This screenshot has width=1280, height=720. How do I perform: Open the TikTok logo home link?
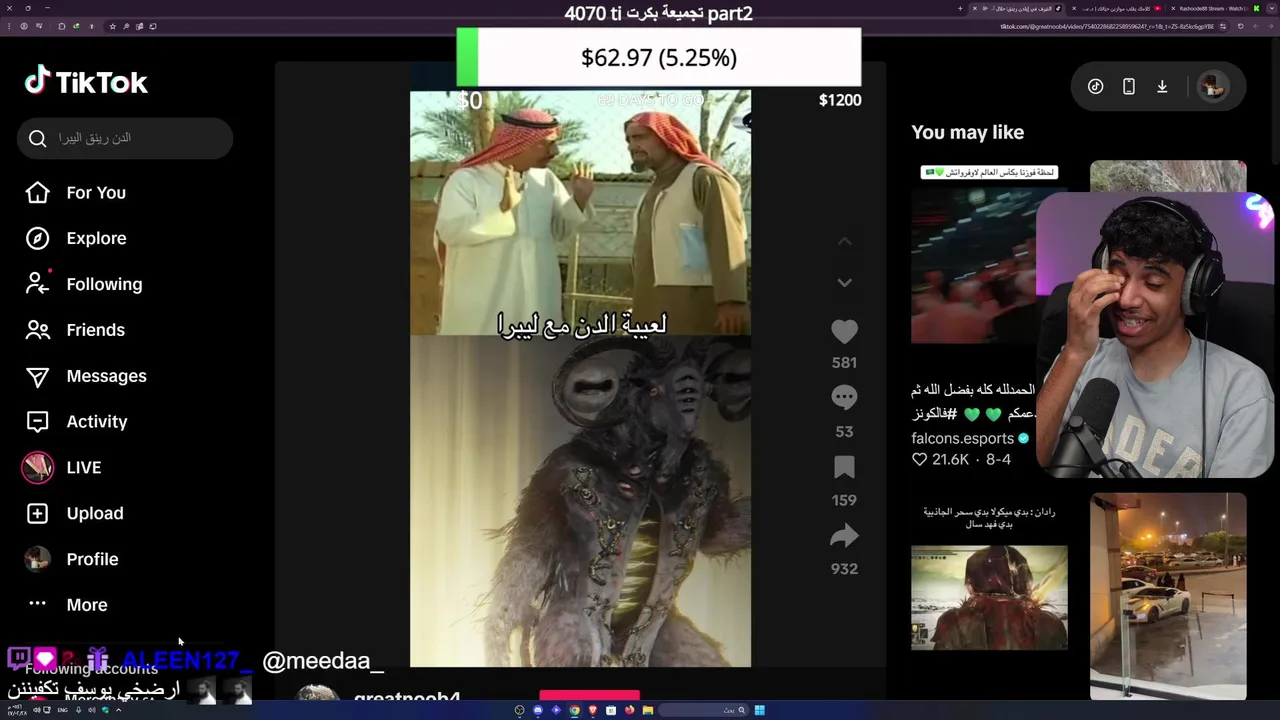point(86,82)
